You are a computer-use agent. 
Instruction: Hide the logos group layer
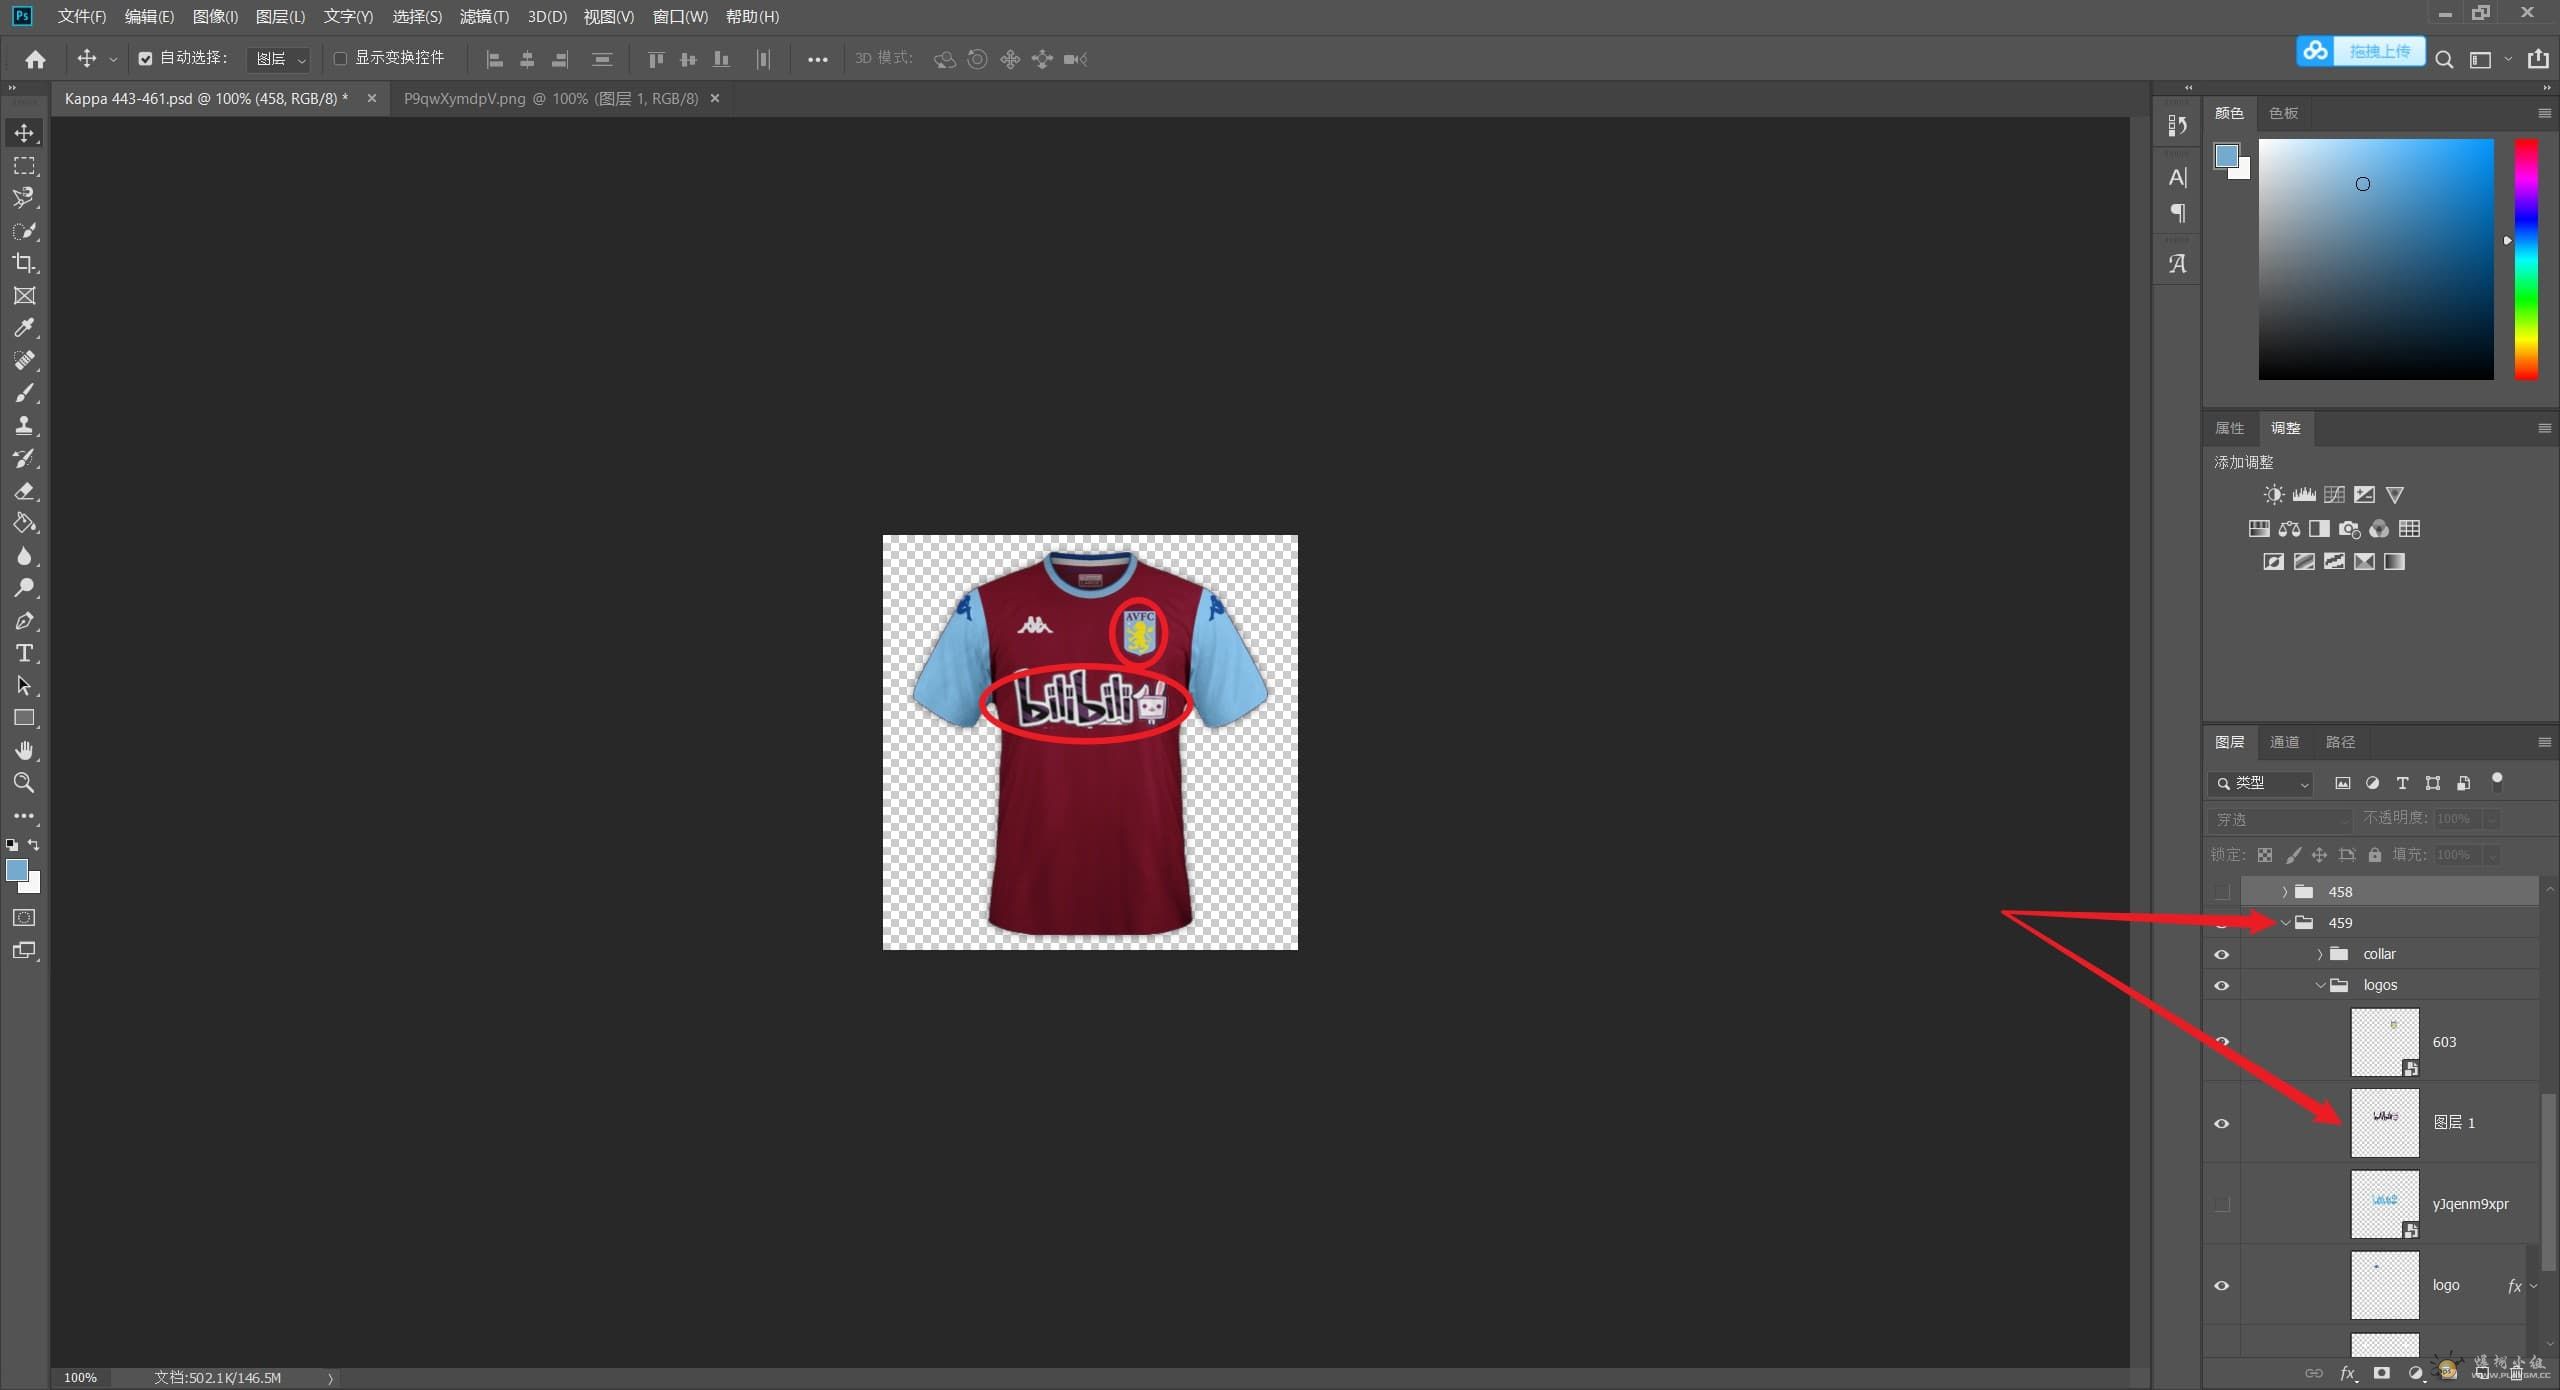(x=2222, y=986)
